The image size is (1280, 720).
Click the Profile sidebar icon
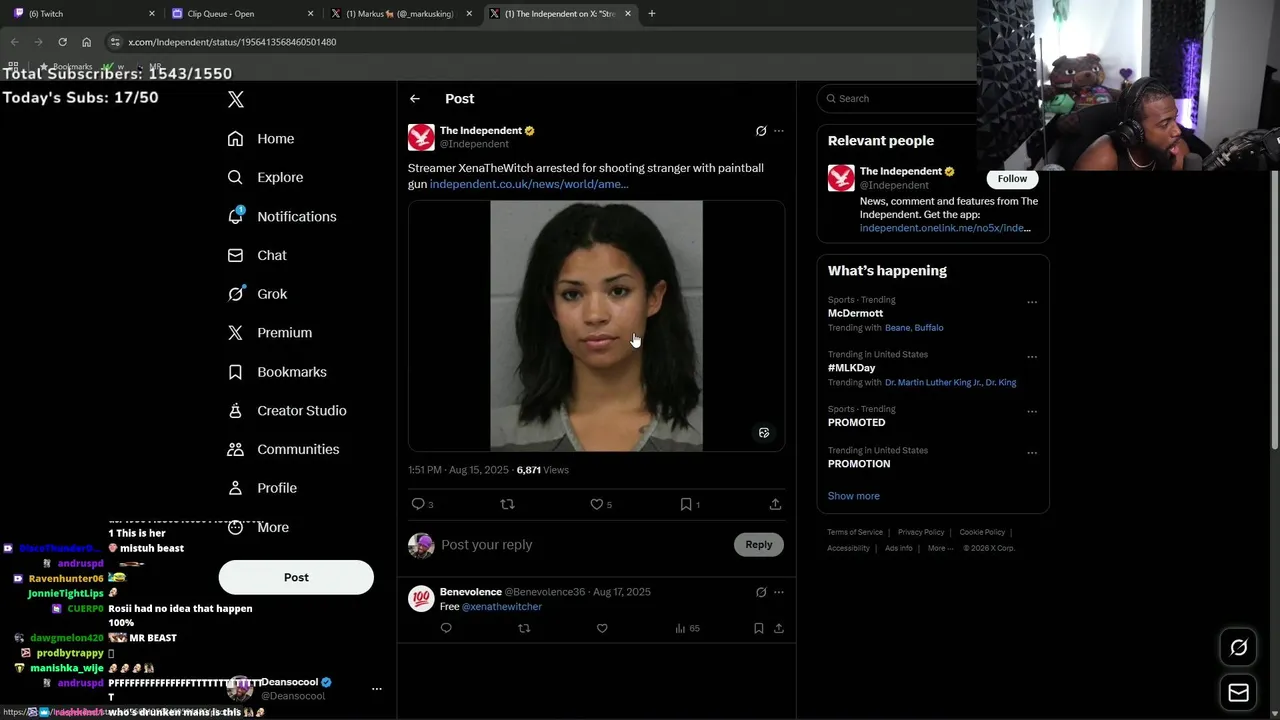(x=235, y=488)
